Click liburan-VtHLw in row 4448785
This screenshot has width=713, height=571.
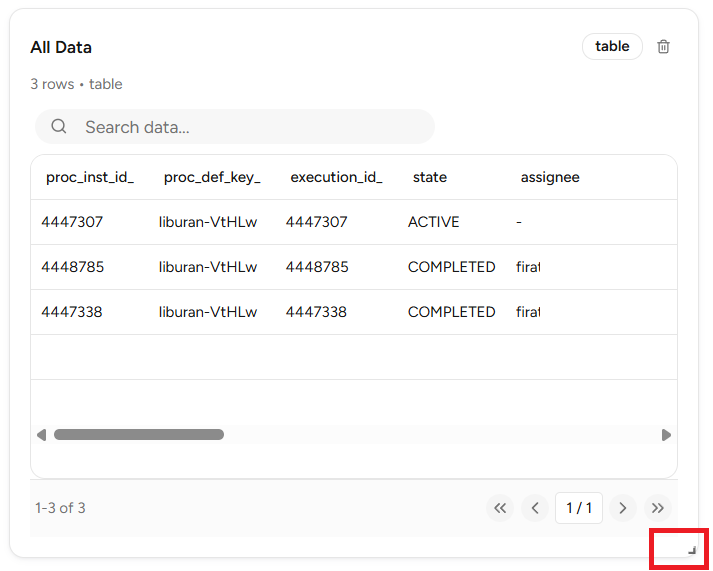click(208, 267)
